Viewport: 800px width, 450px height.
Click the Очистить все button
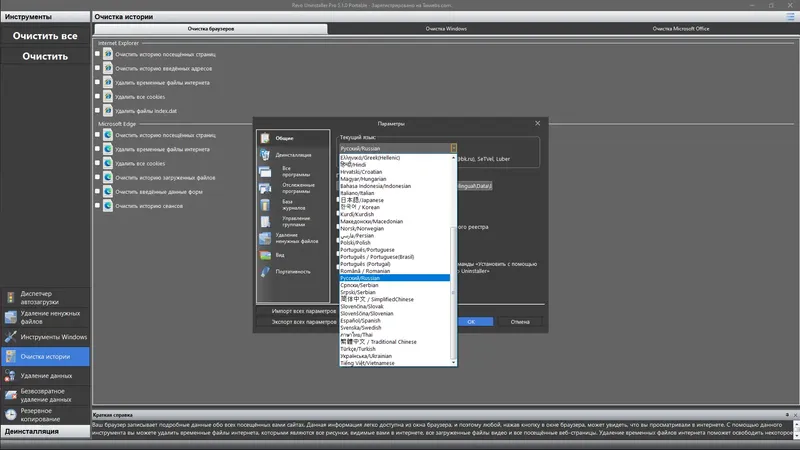45,36
